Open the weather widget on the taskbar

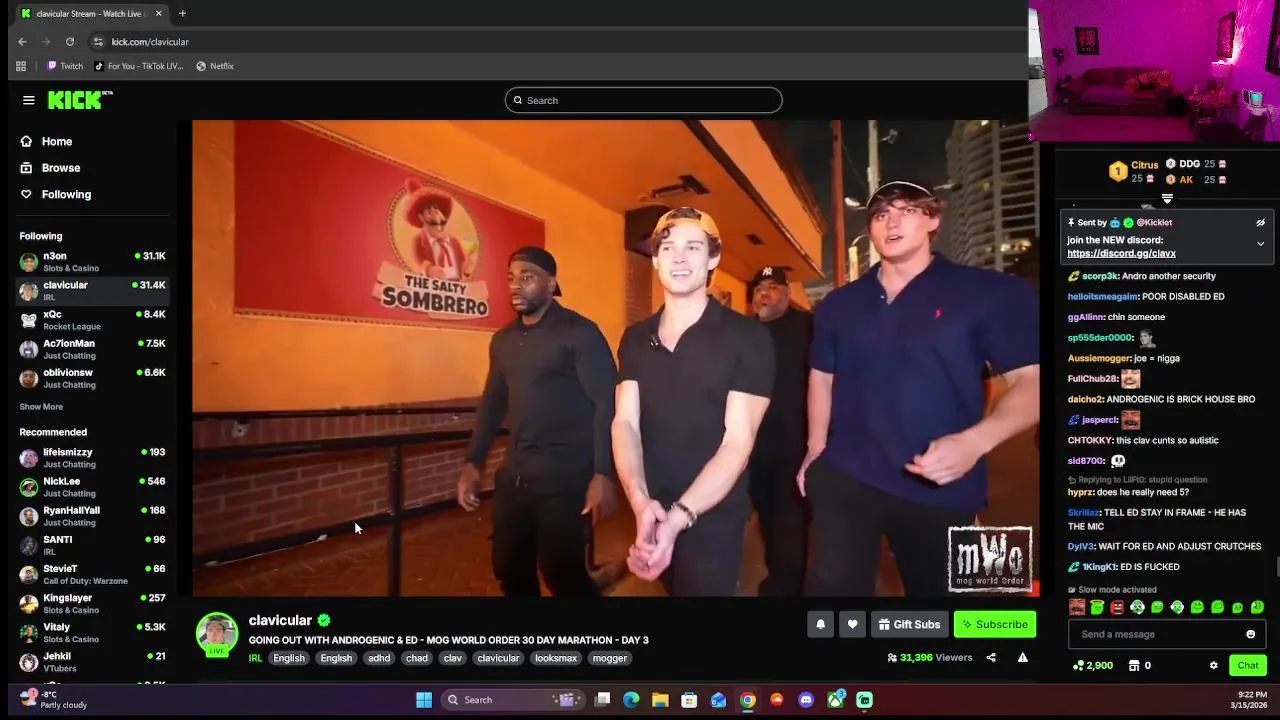click(54, 699)
